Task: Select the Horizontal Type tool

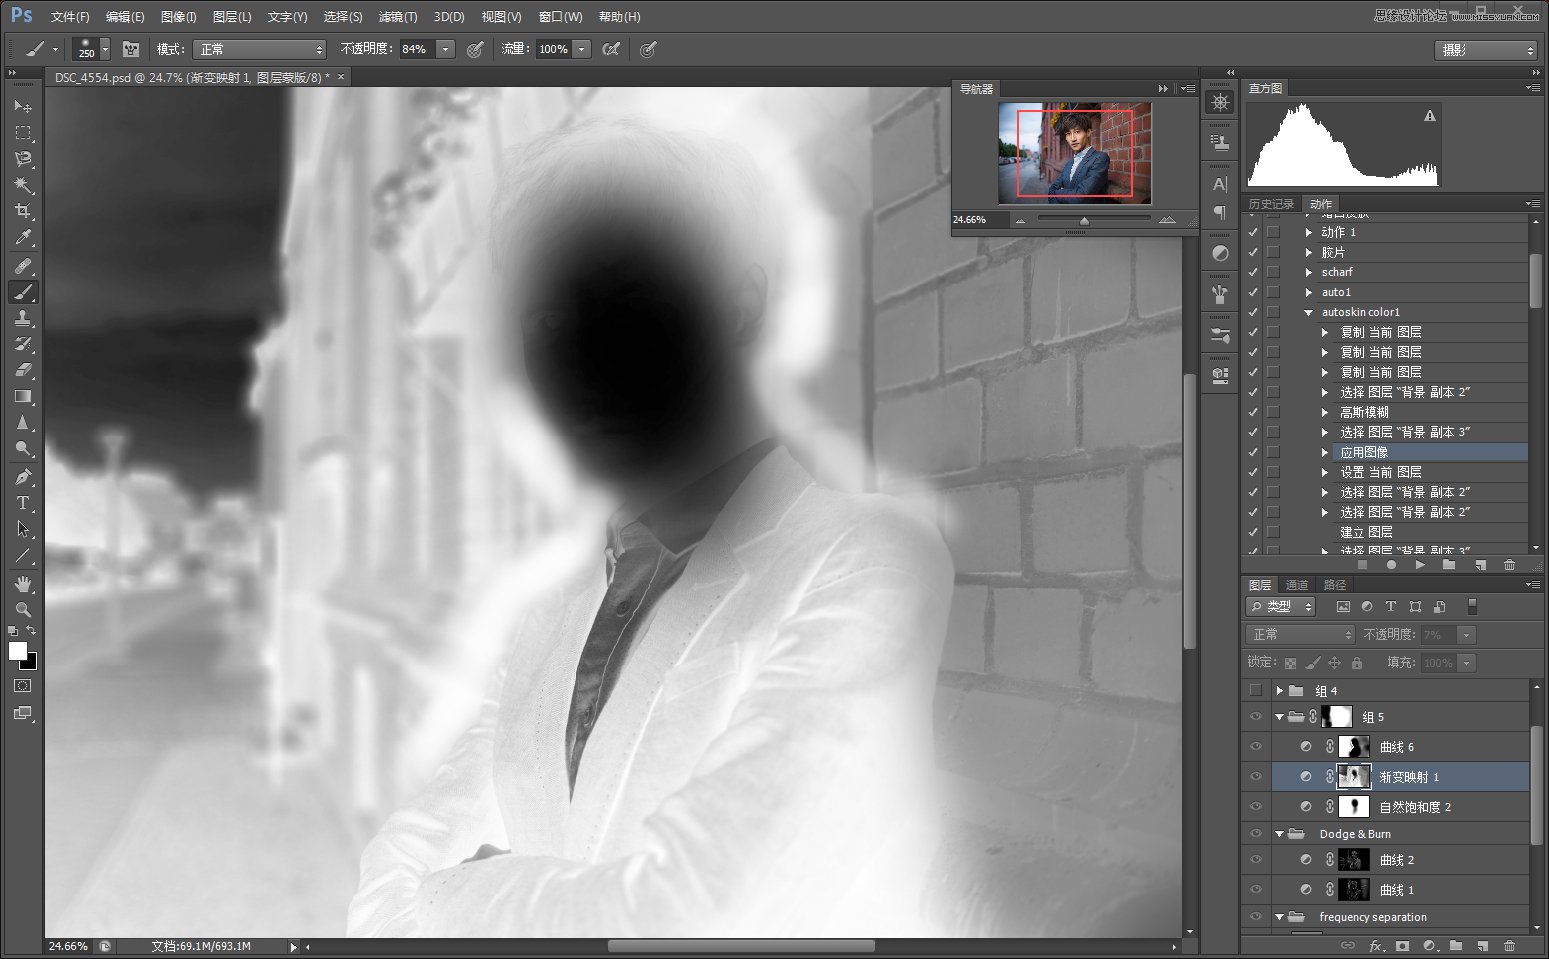Action: pos(23,503)
